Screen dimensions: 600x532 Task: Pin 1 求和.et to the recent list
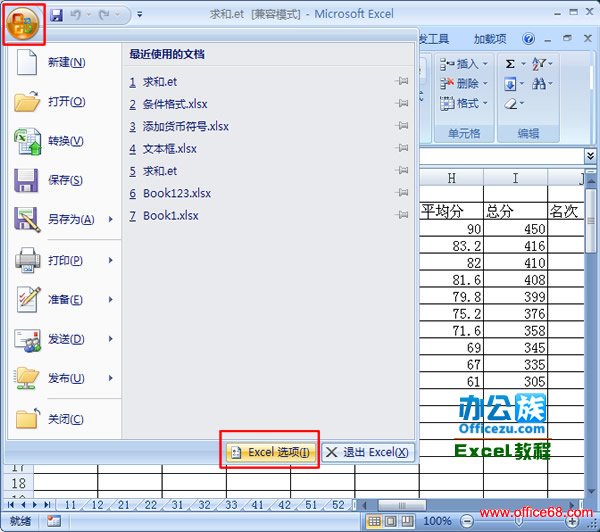401,81
